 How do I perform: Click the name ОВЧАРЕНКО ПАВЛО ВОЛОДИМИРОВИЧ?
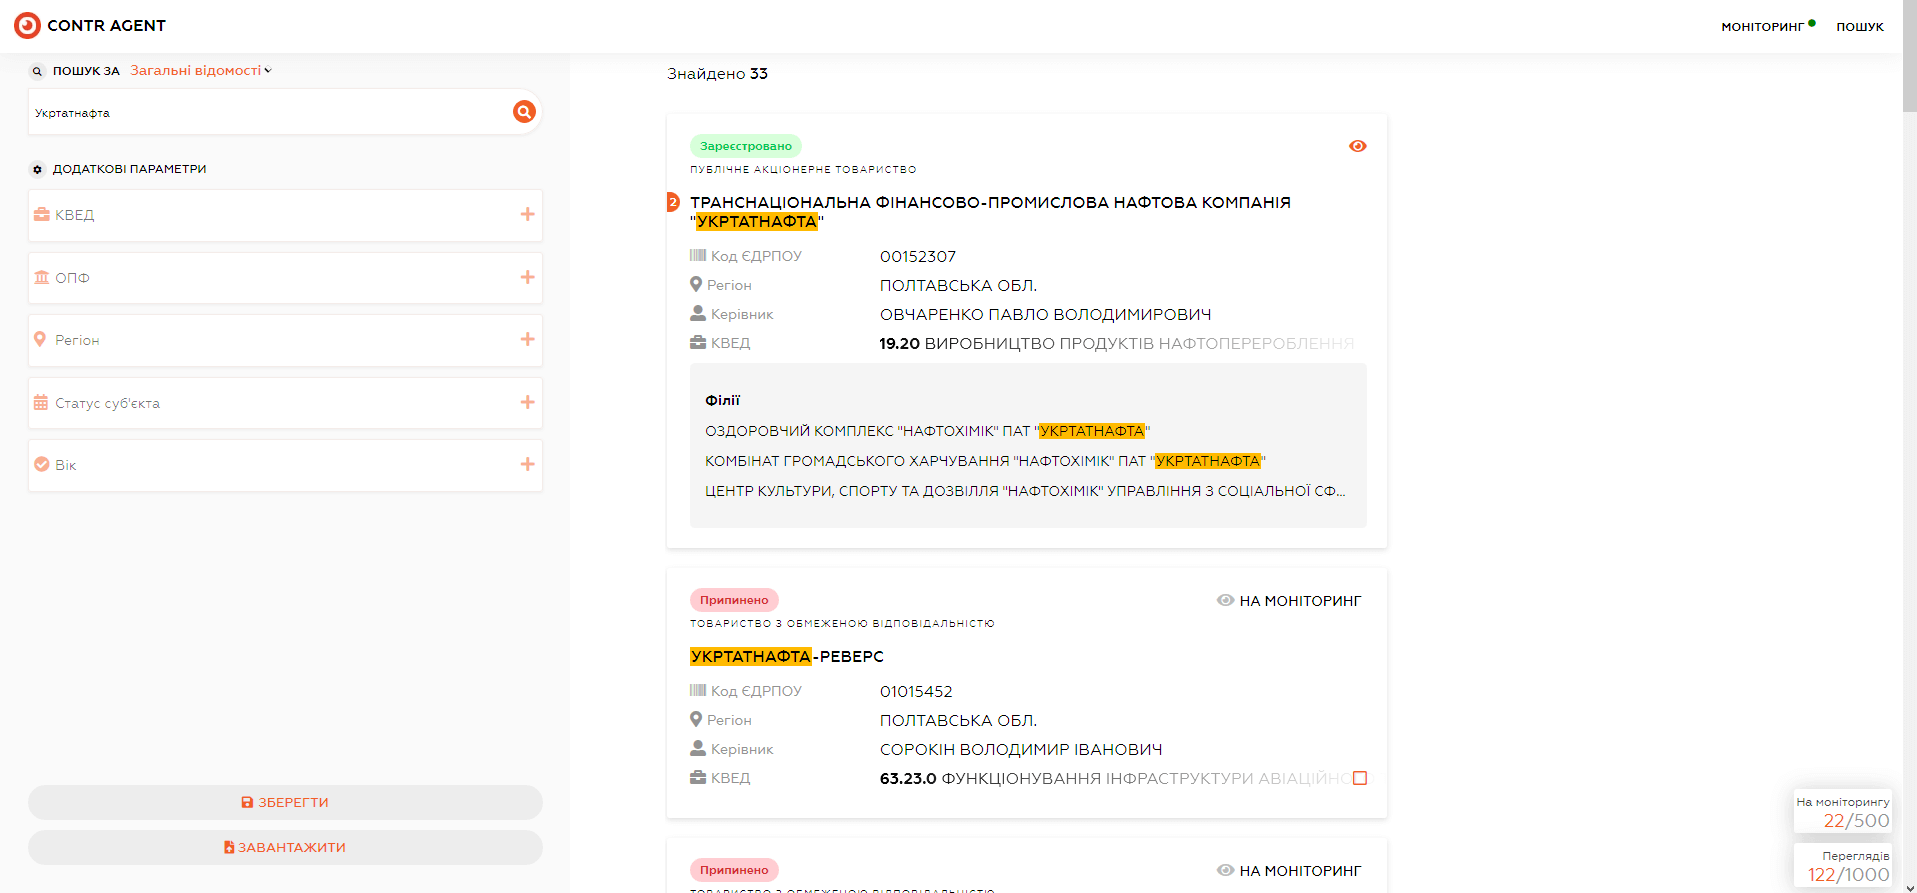1045,315
